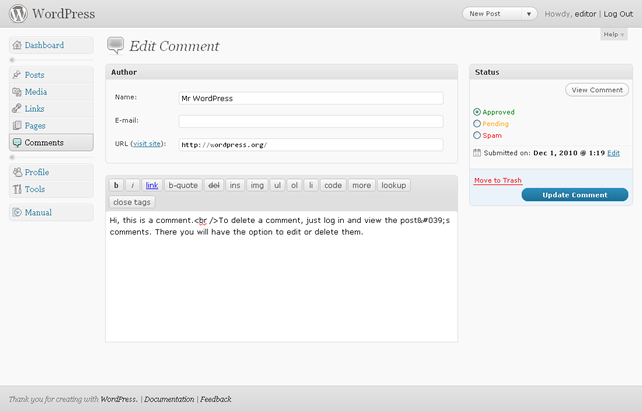Open the Feedback footer link
642x412 pixels.
pyautogui.click(x=216, y=399)
